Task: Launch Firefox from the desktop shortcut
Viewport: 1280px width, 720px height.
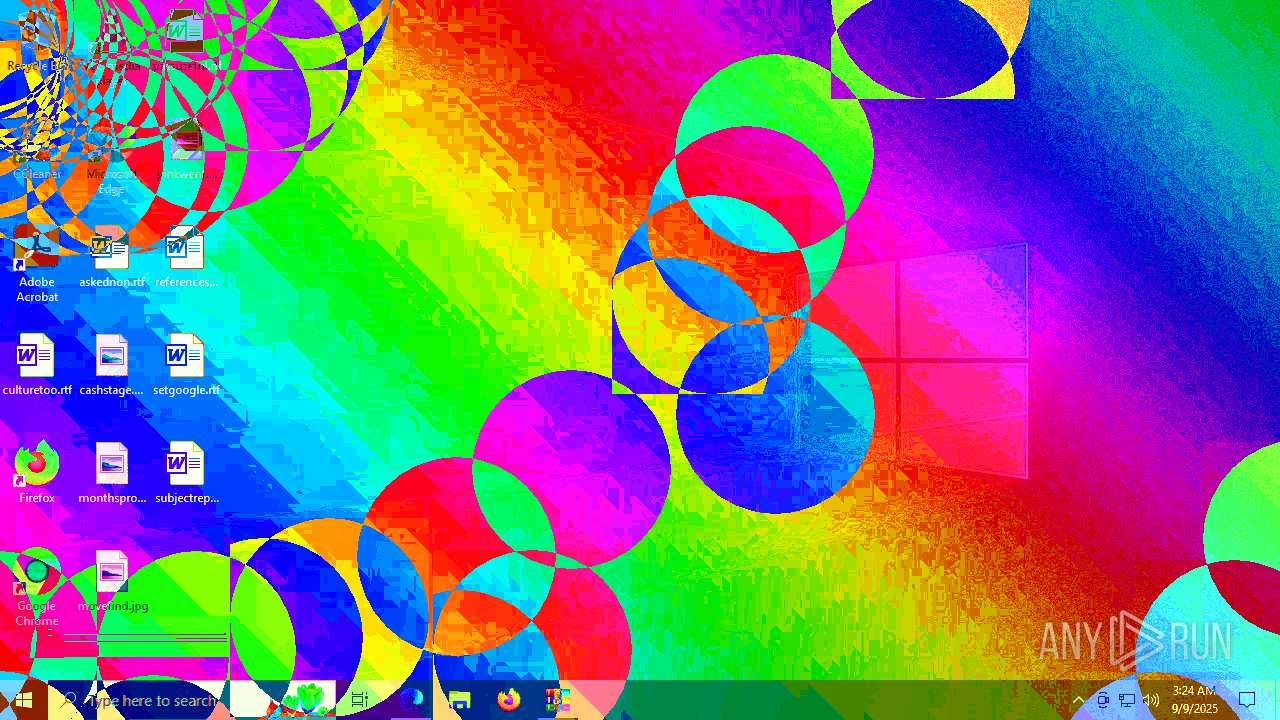Action: tap(37, 474)
